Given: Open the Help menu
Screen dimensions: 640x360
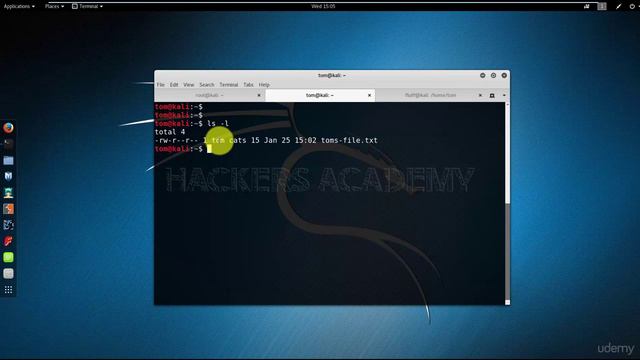Looking at the screenshot, I should [264, 84].
